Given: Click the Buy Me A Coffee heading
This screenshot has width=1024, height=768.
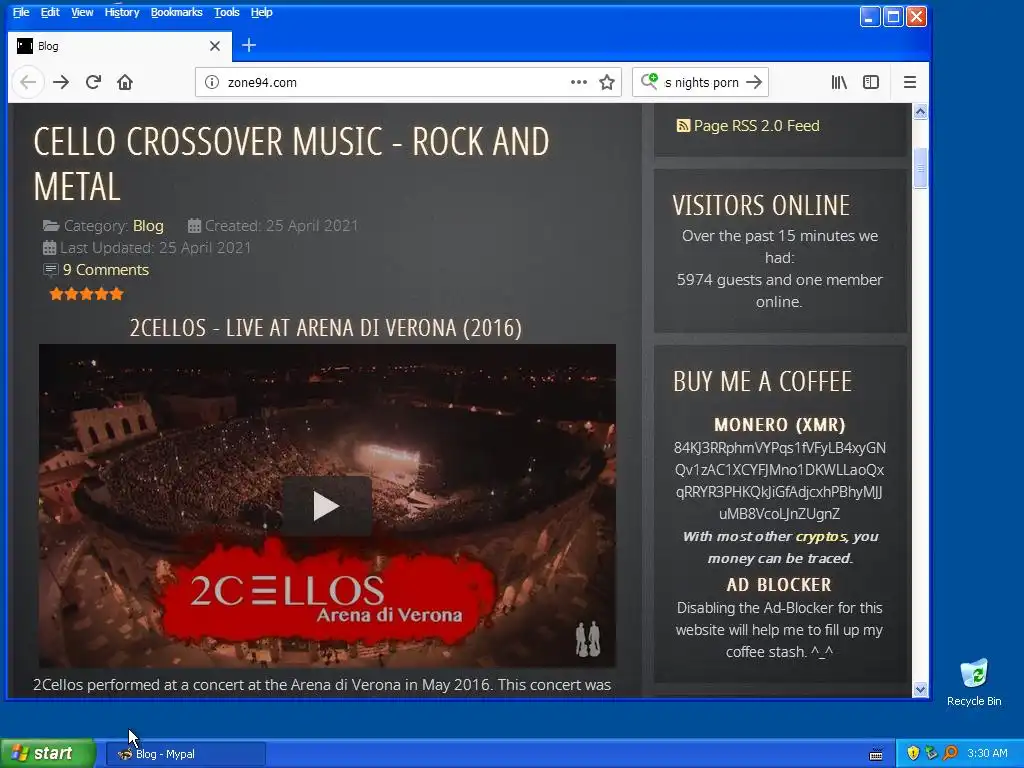Looking at the screenshot, I should (763, 381).
